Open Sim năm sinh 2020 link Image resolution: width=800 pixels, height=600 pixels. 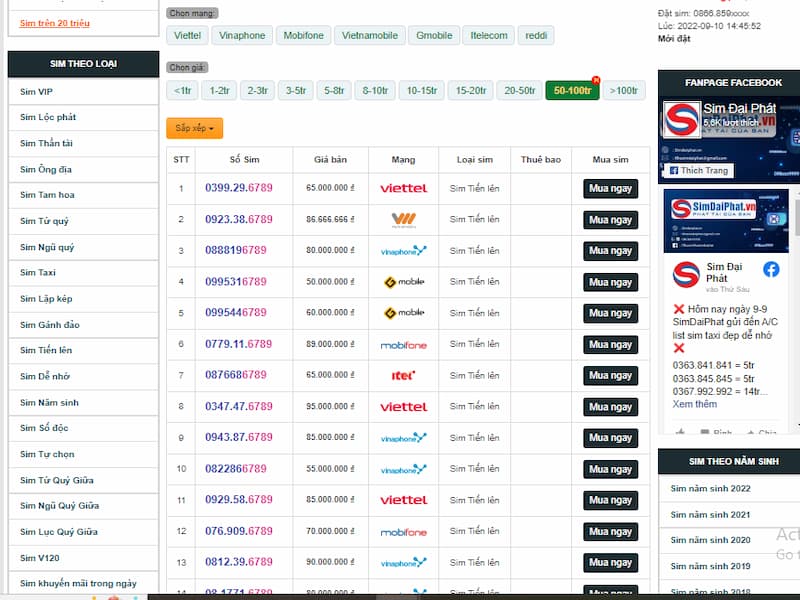click(710, 540)
